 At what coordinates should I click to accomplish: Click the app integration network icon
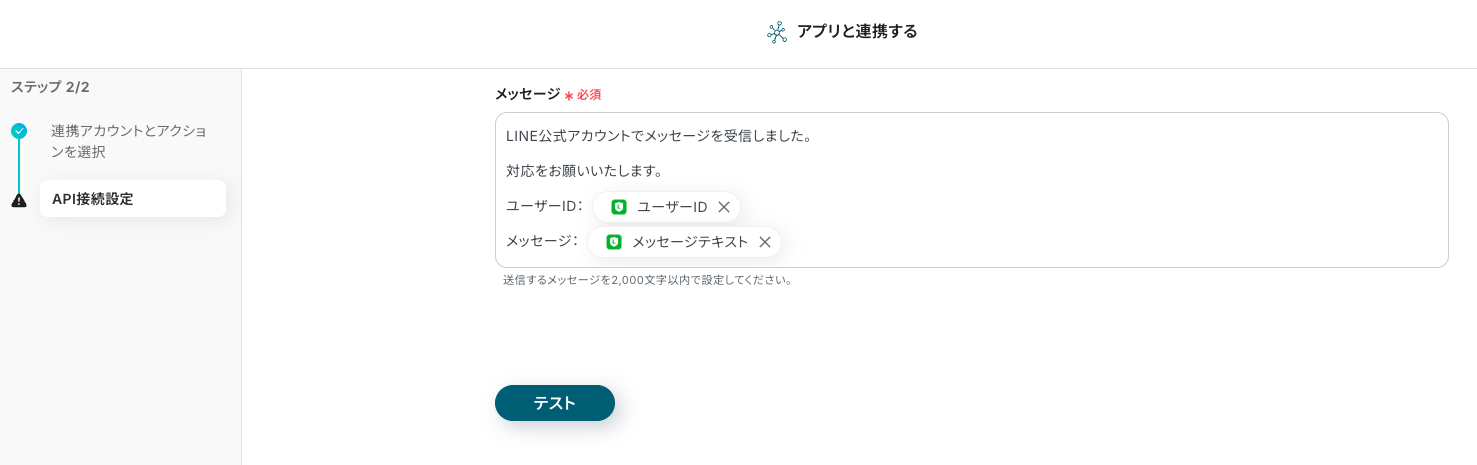(x=777, y=32)
